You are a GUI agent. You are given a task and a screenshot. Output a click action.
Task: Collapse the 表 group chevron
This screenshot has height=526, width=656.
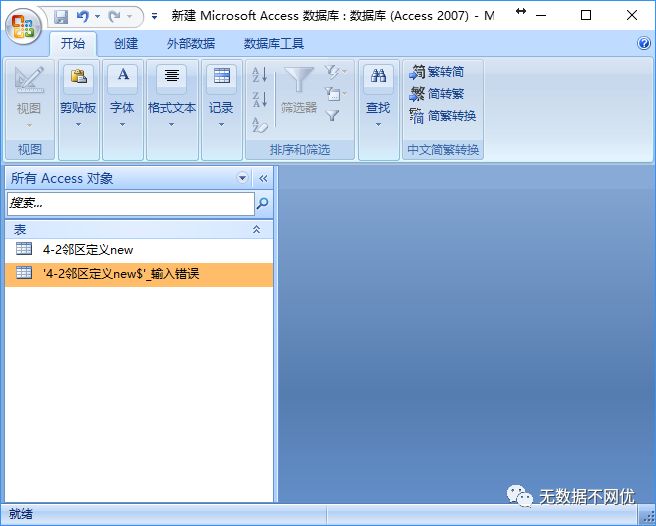point(256,229)
